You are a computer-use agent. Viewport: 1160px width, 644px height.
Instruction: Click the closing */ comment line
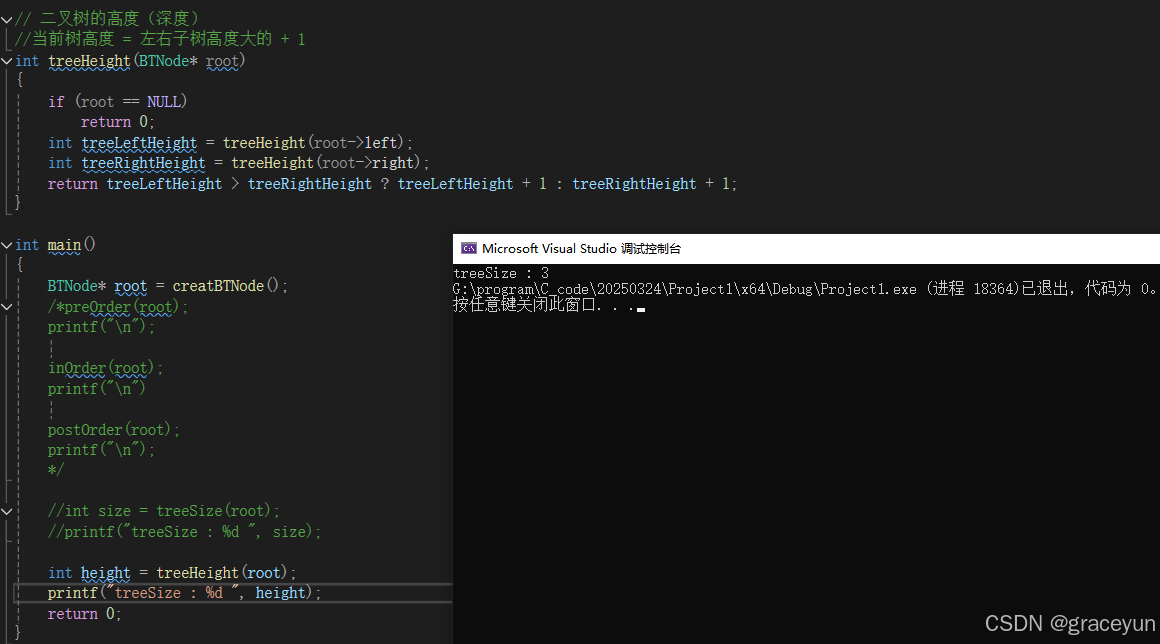(56, 470)
